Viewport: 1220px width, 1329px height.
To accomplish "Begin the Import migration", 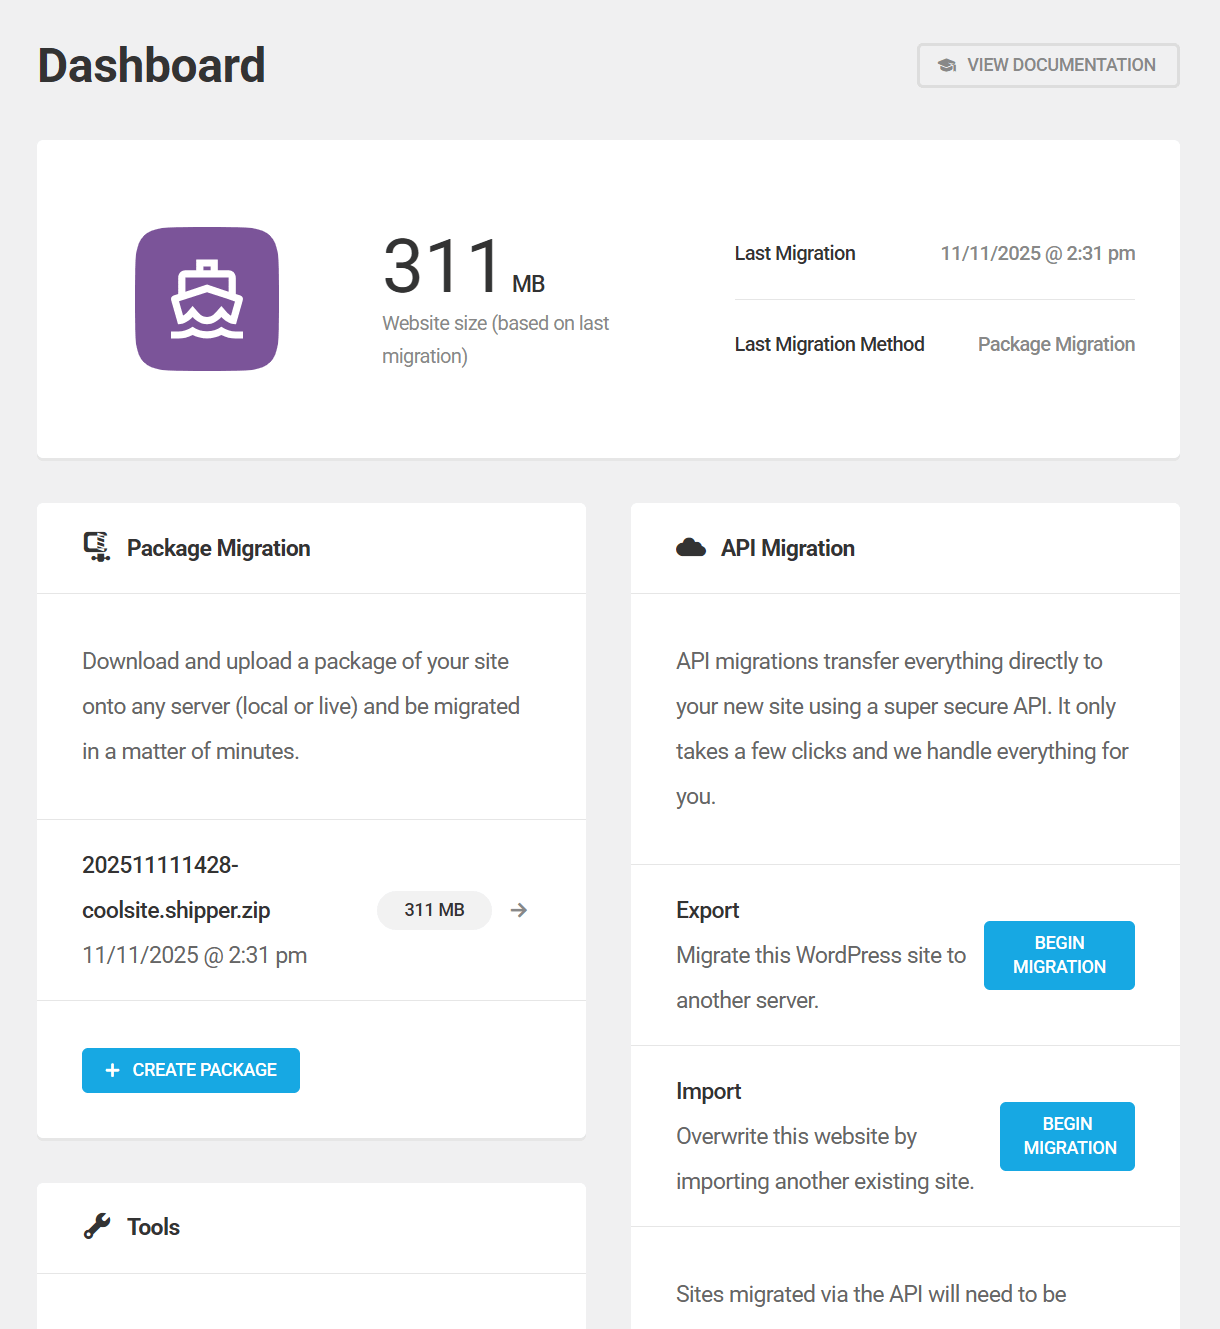I will pos(1066,1136).
